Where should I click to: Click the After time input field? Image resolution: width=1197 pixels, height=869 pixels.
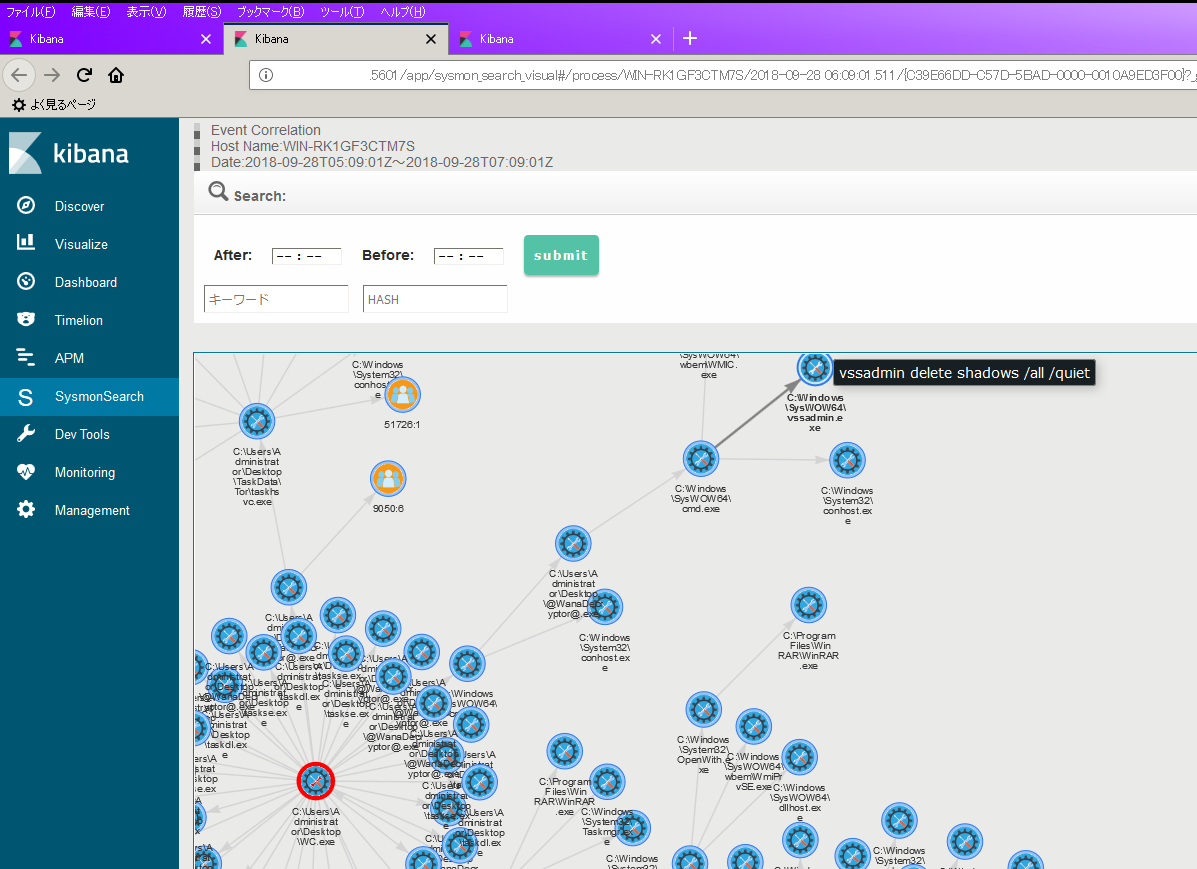point(306,256)
